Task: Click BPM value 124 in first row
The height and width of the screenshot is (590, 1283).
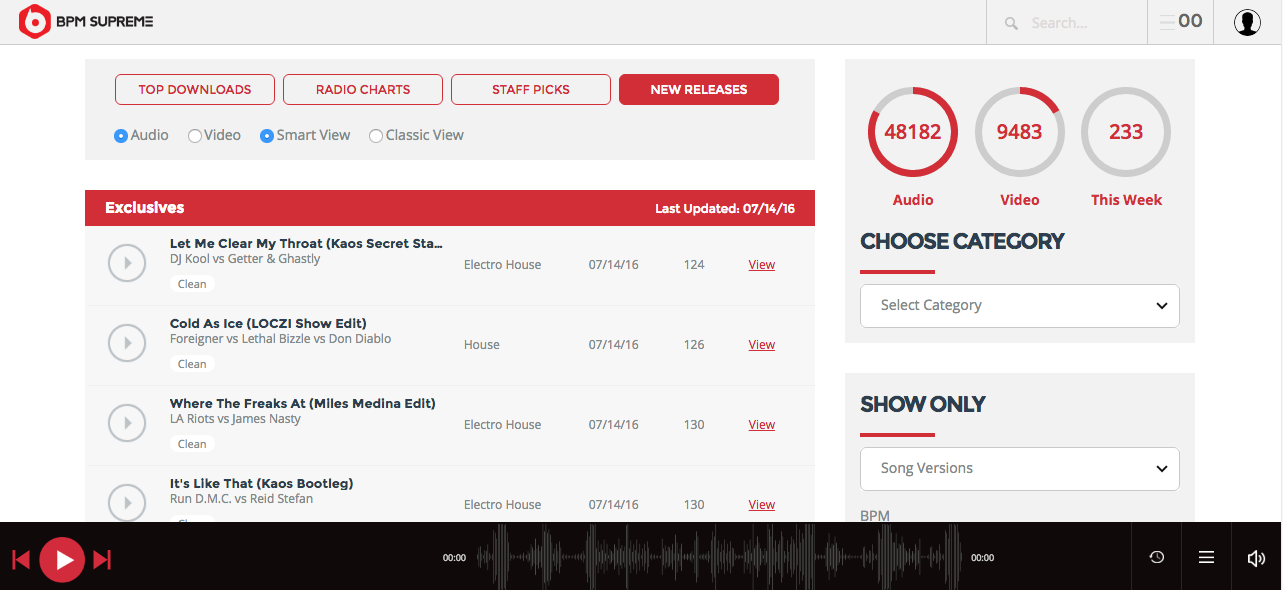Action: click(694, 265)
